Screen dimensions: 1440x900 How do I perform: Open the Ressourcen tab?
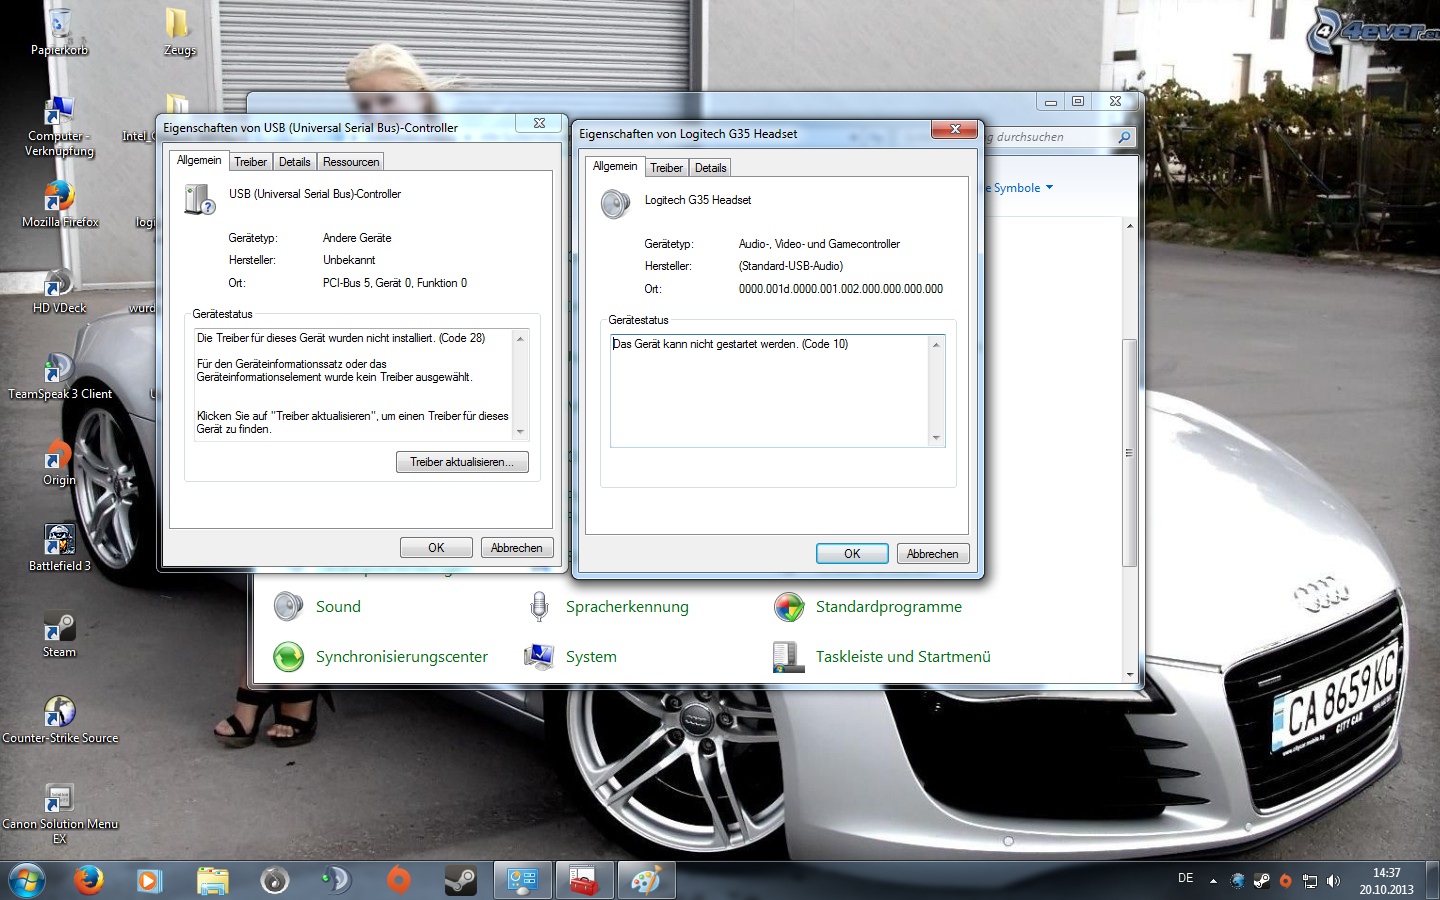[351, 162]
